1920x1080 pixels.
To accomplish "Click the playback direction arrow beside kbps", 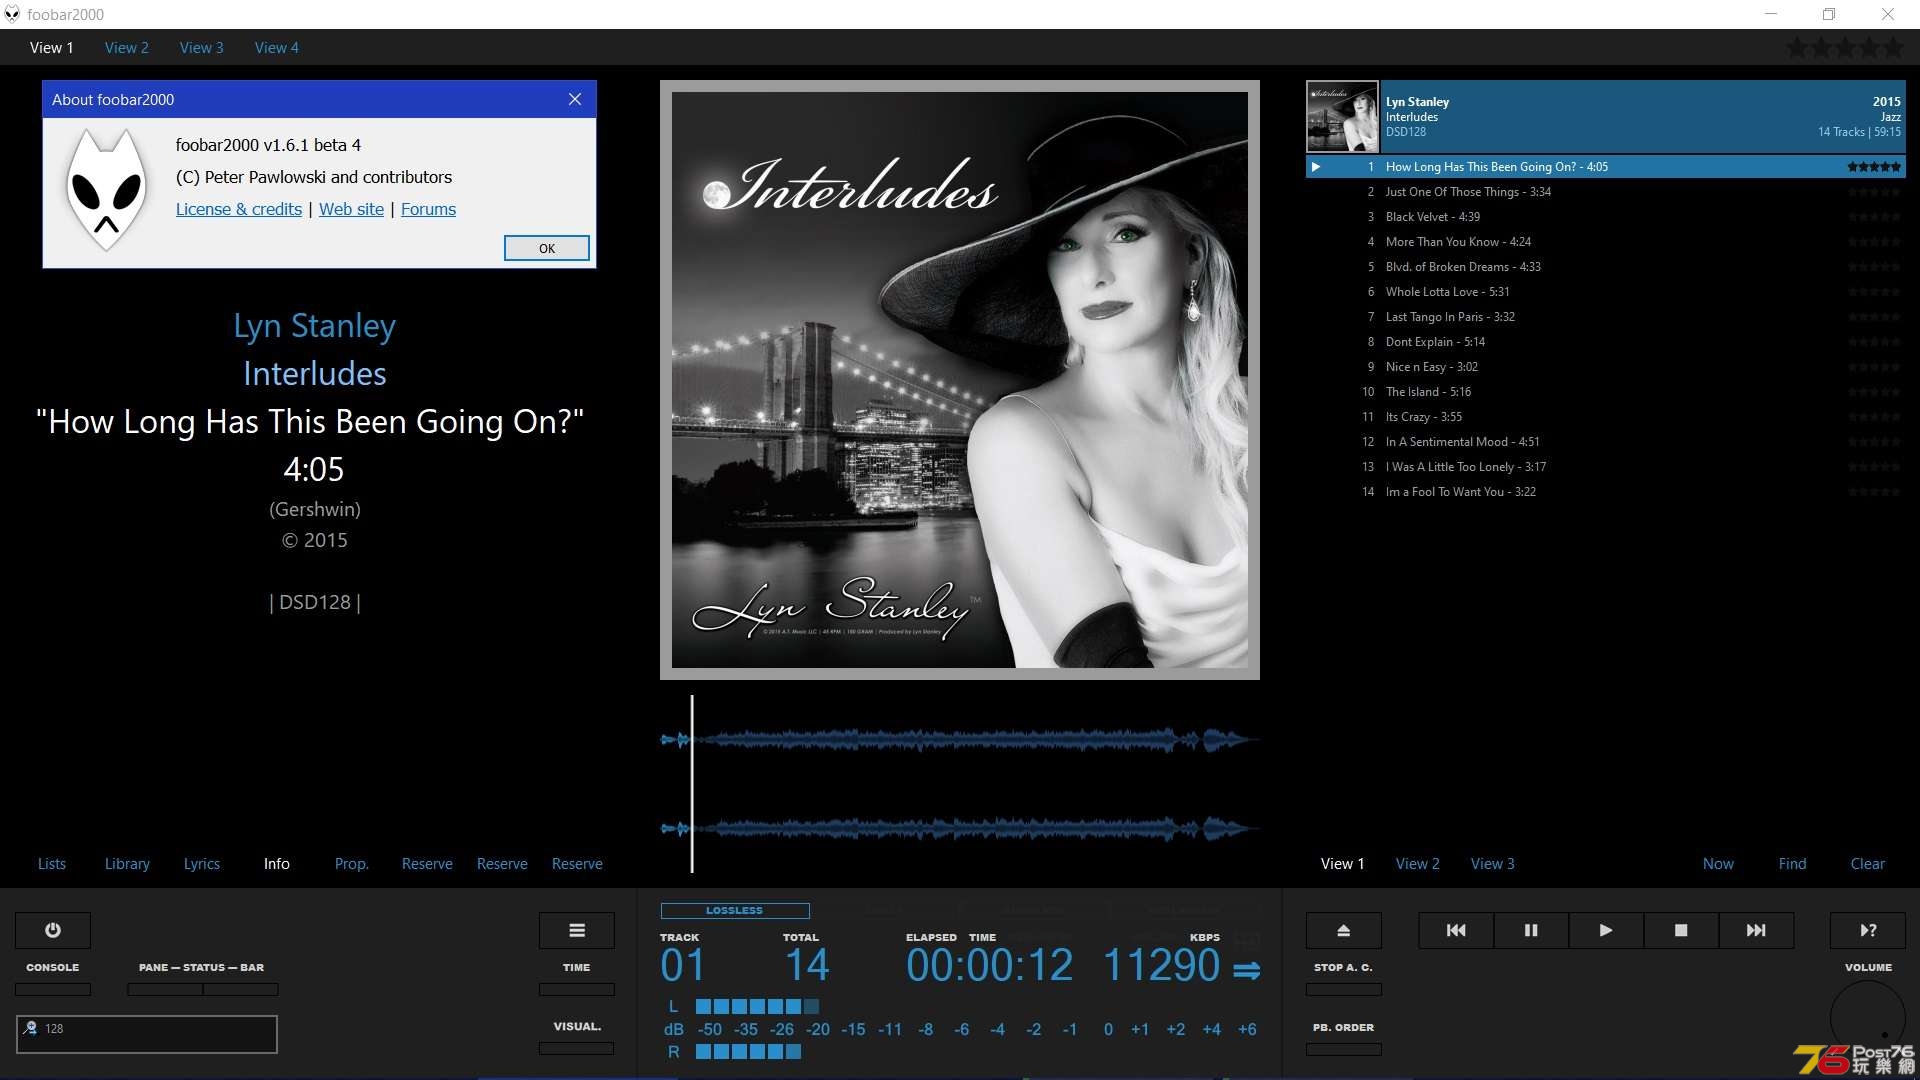I will [x=1246, y=970].
